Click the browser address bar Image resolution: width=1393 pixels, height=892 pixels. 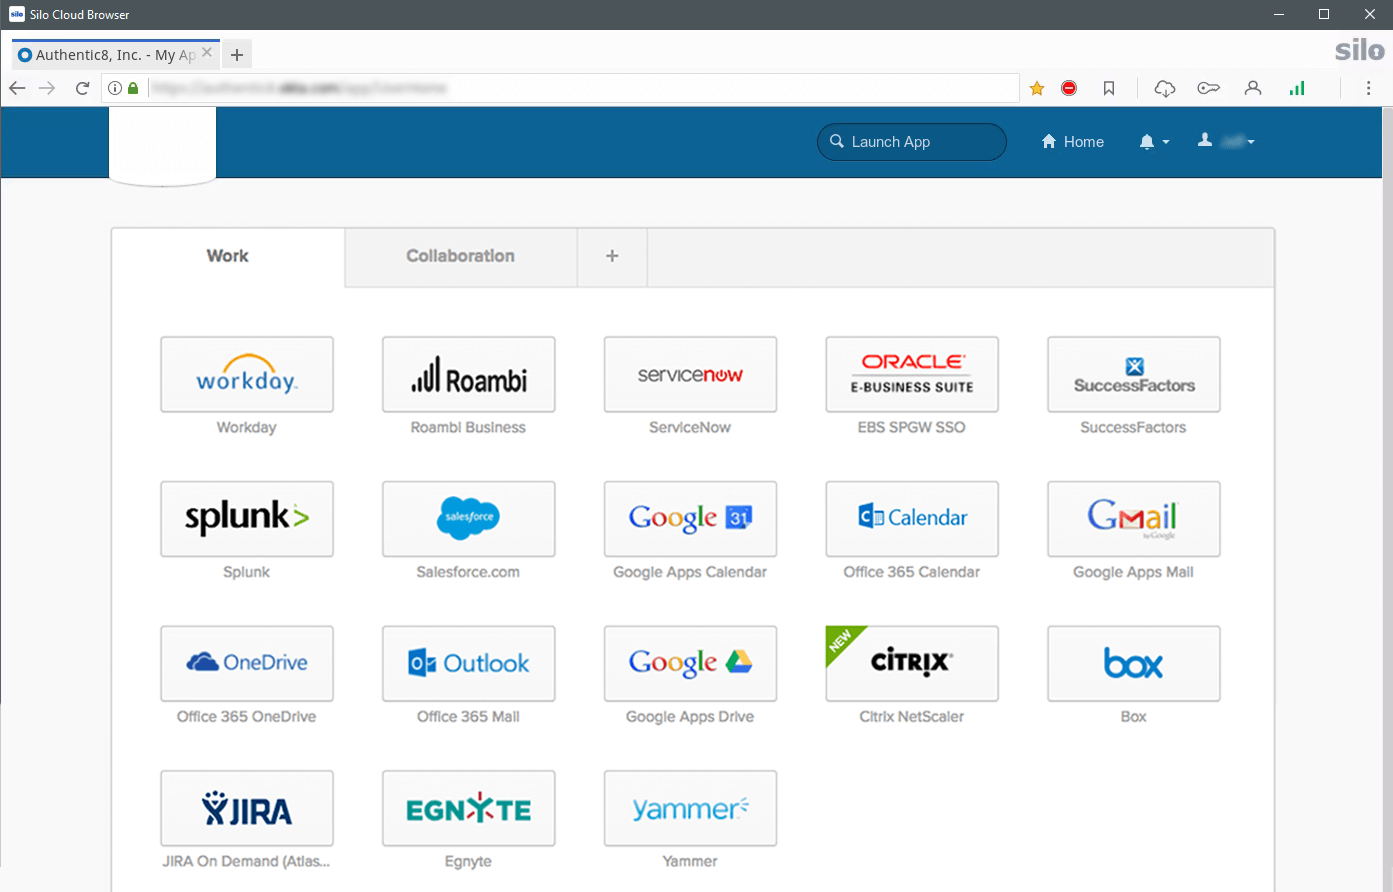click(560, 88)
